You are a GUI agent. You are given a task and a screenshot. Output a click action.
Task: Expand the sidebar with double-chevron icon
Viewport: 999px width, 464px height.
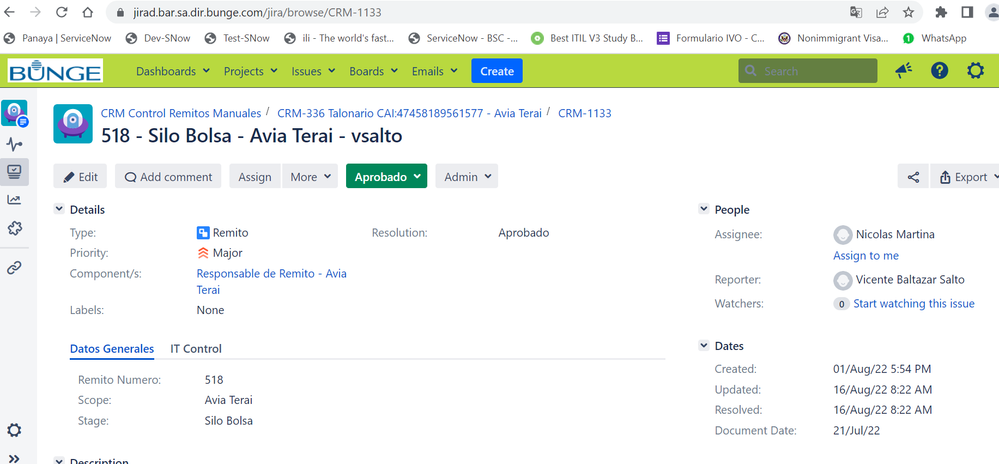(14, 458)
